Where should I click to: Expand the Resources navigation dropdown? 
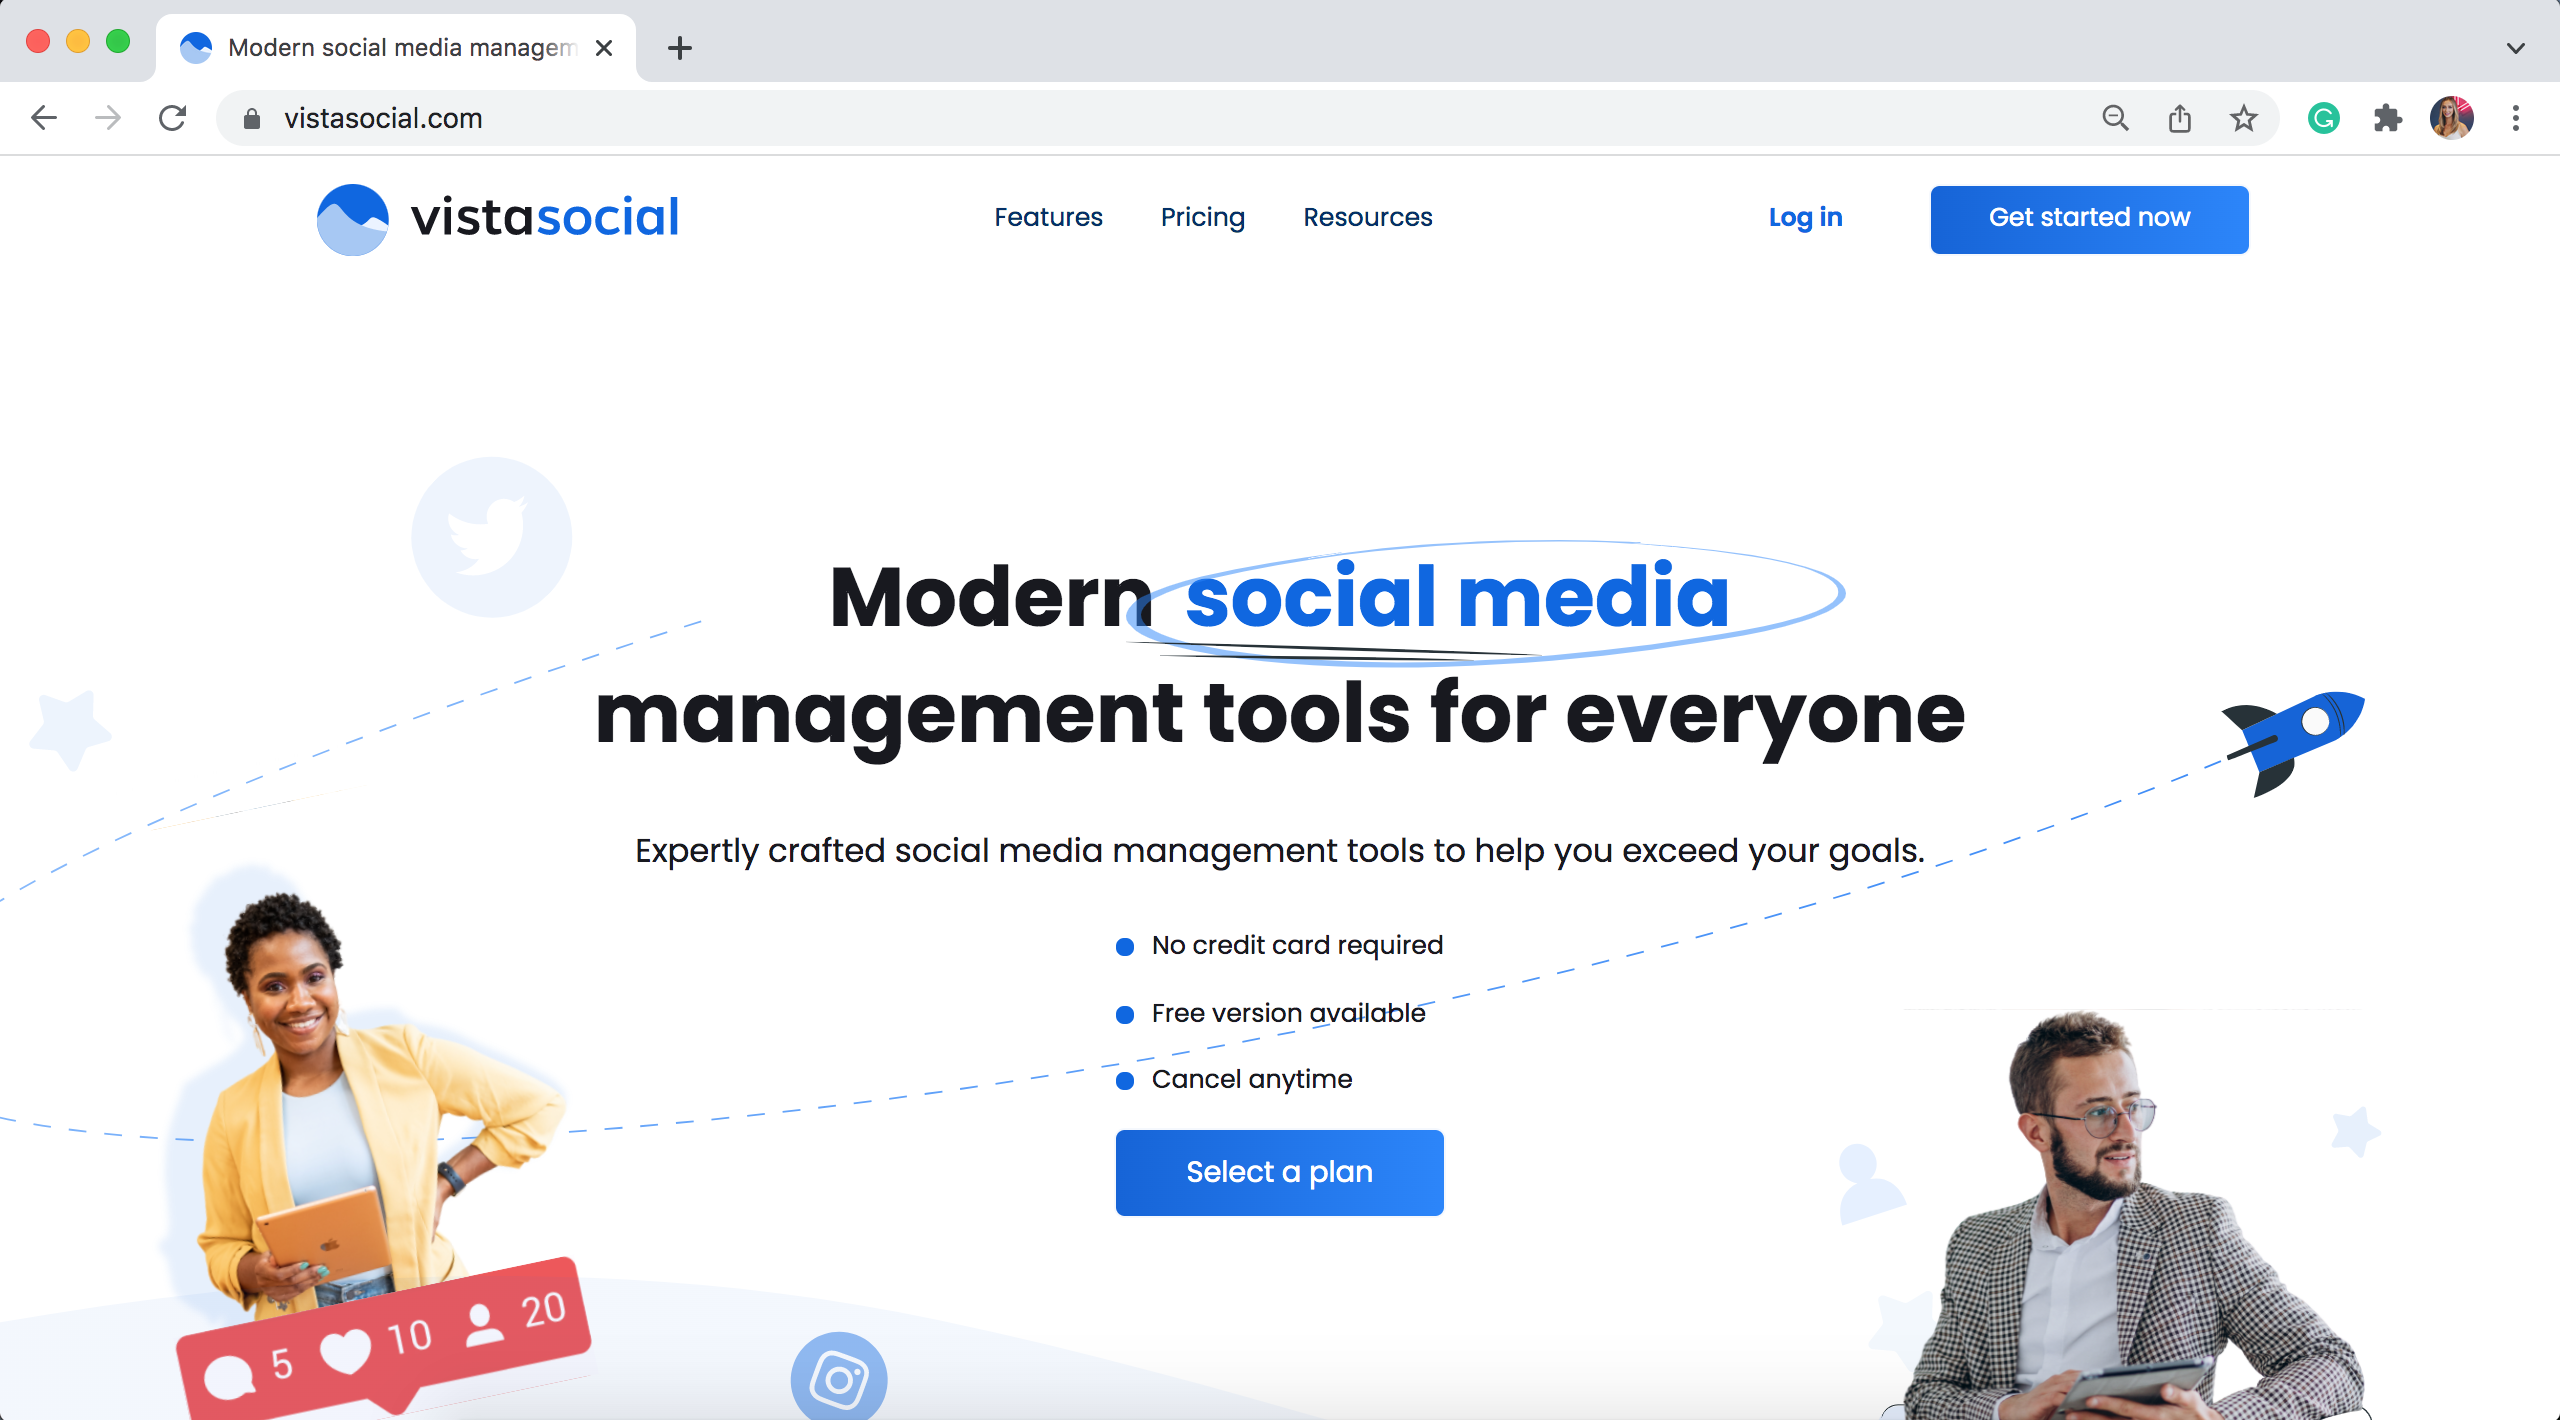tap(1367, 217)
